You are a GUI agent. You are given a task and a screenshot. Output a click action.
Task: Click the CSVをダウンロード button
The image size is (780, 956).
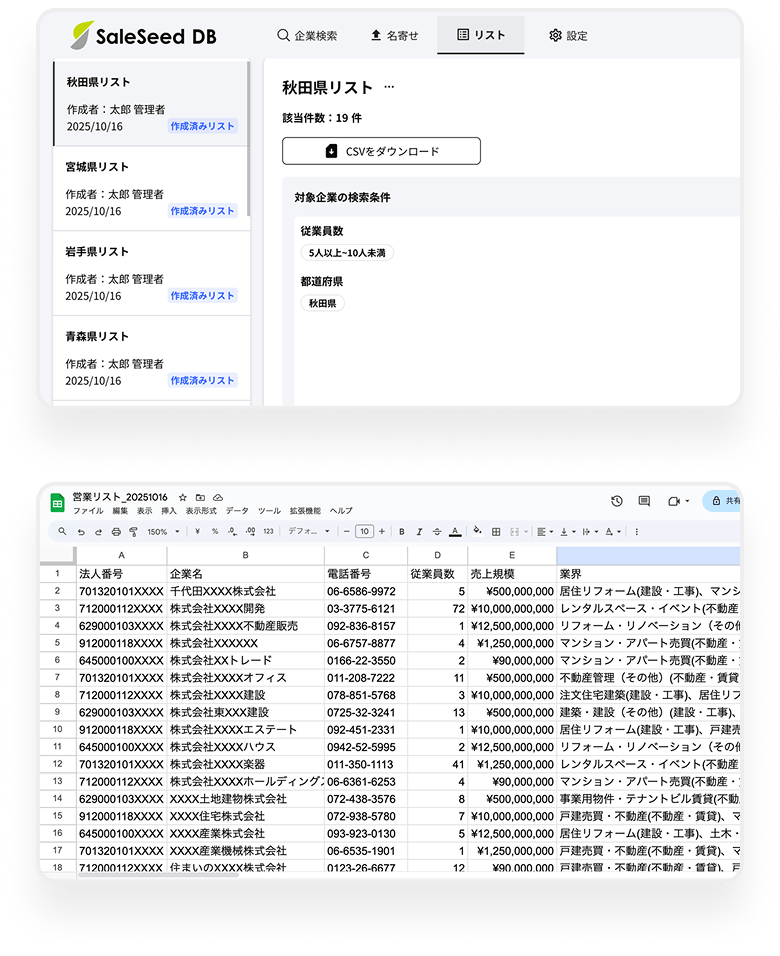[381, 151]
